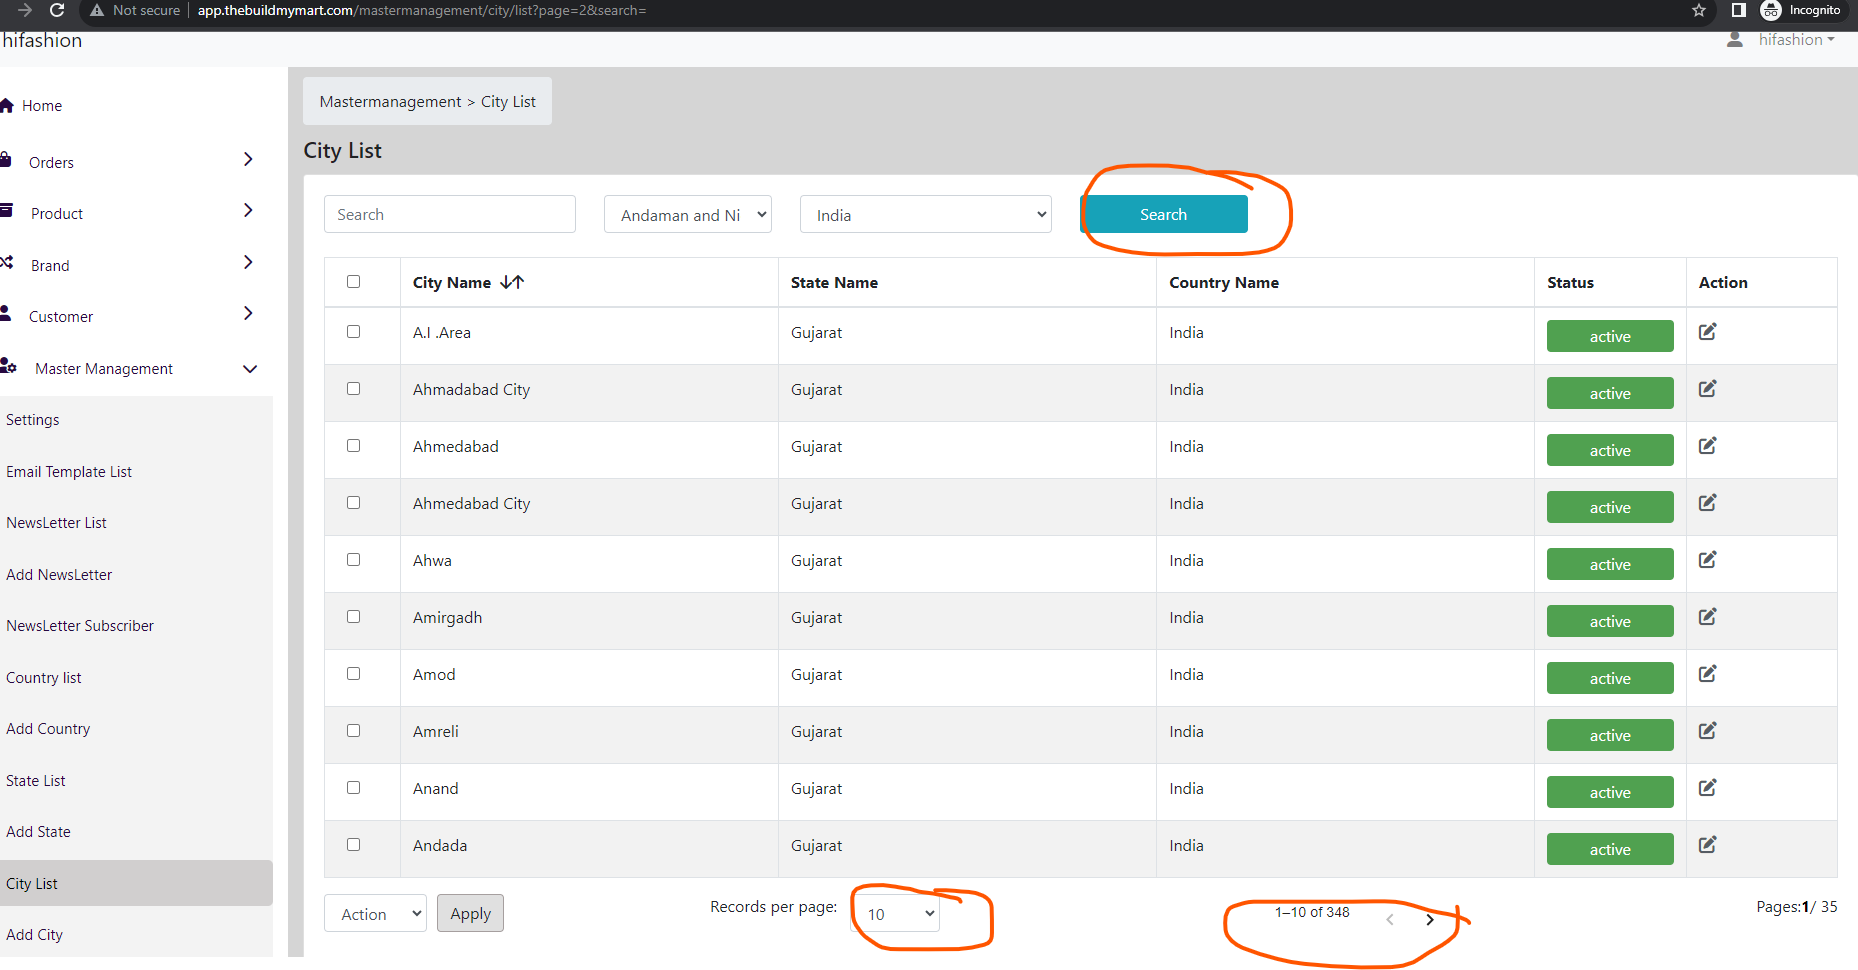Tick the Amreli row checkbox
The image size is (1858, 970).
point(353,730)
